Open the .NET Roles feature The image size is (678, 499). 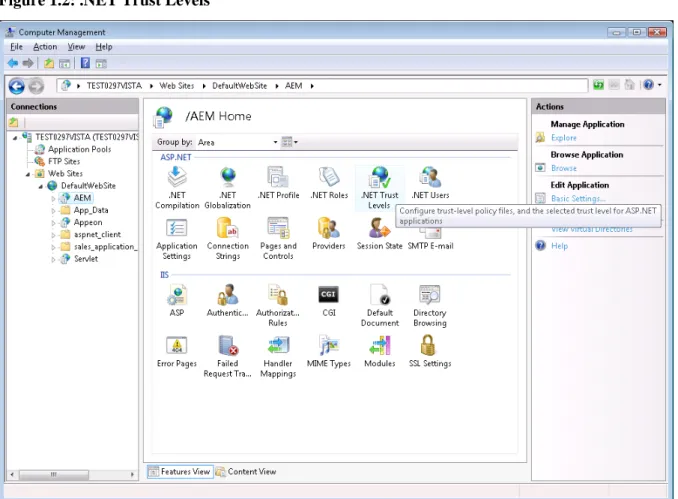329,183
